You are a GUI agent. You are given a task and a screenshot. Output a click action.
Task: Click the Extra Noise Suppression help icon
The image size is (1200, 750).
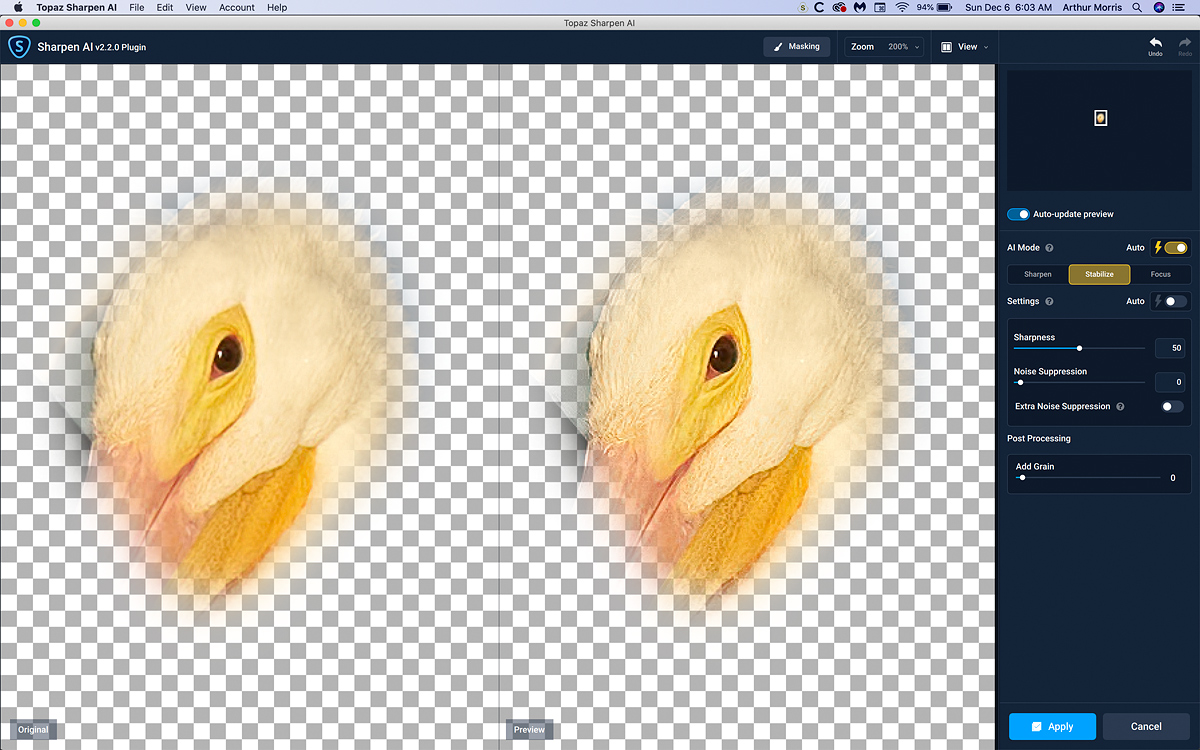1120,407
